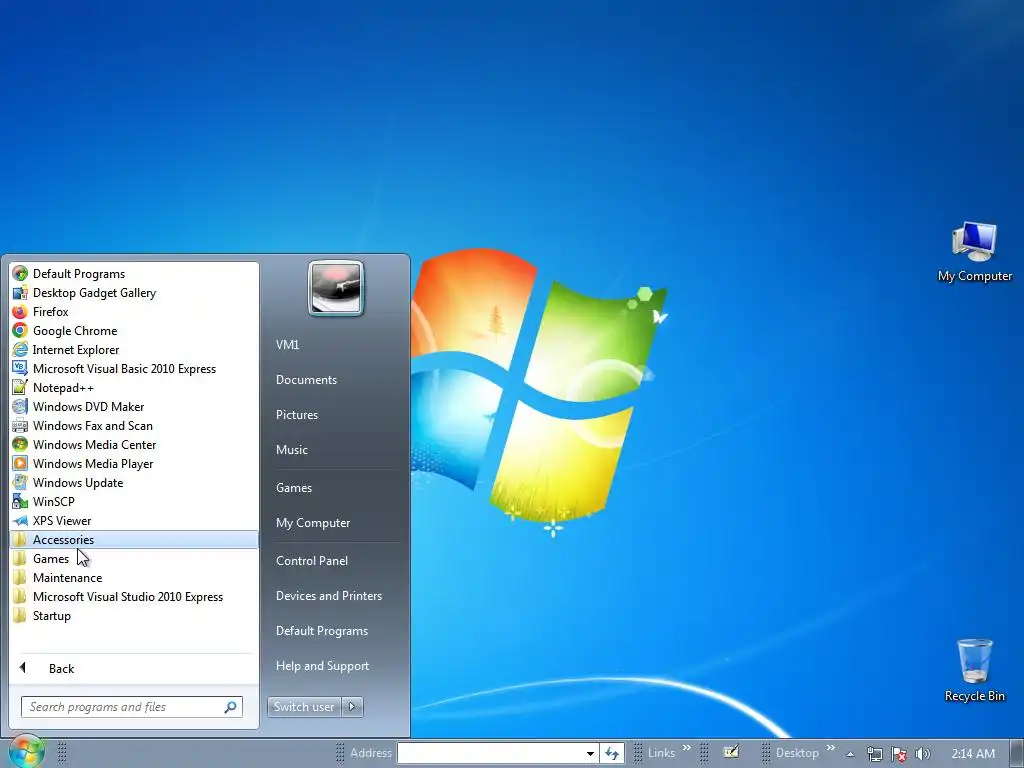Open the Pictures library
This screenshot has height=768, width=1024.
[x=336, y=415]
